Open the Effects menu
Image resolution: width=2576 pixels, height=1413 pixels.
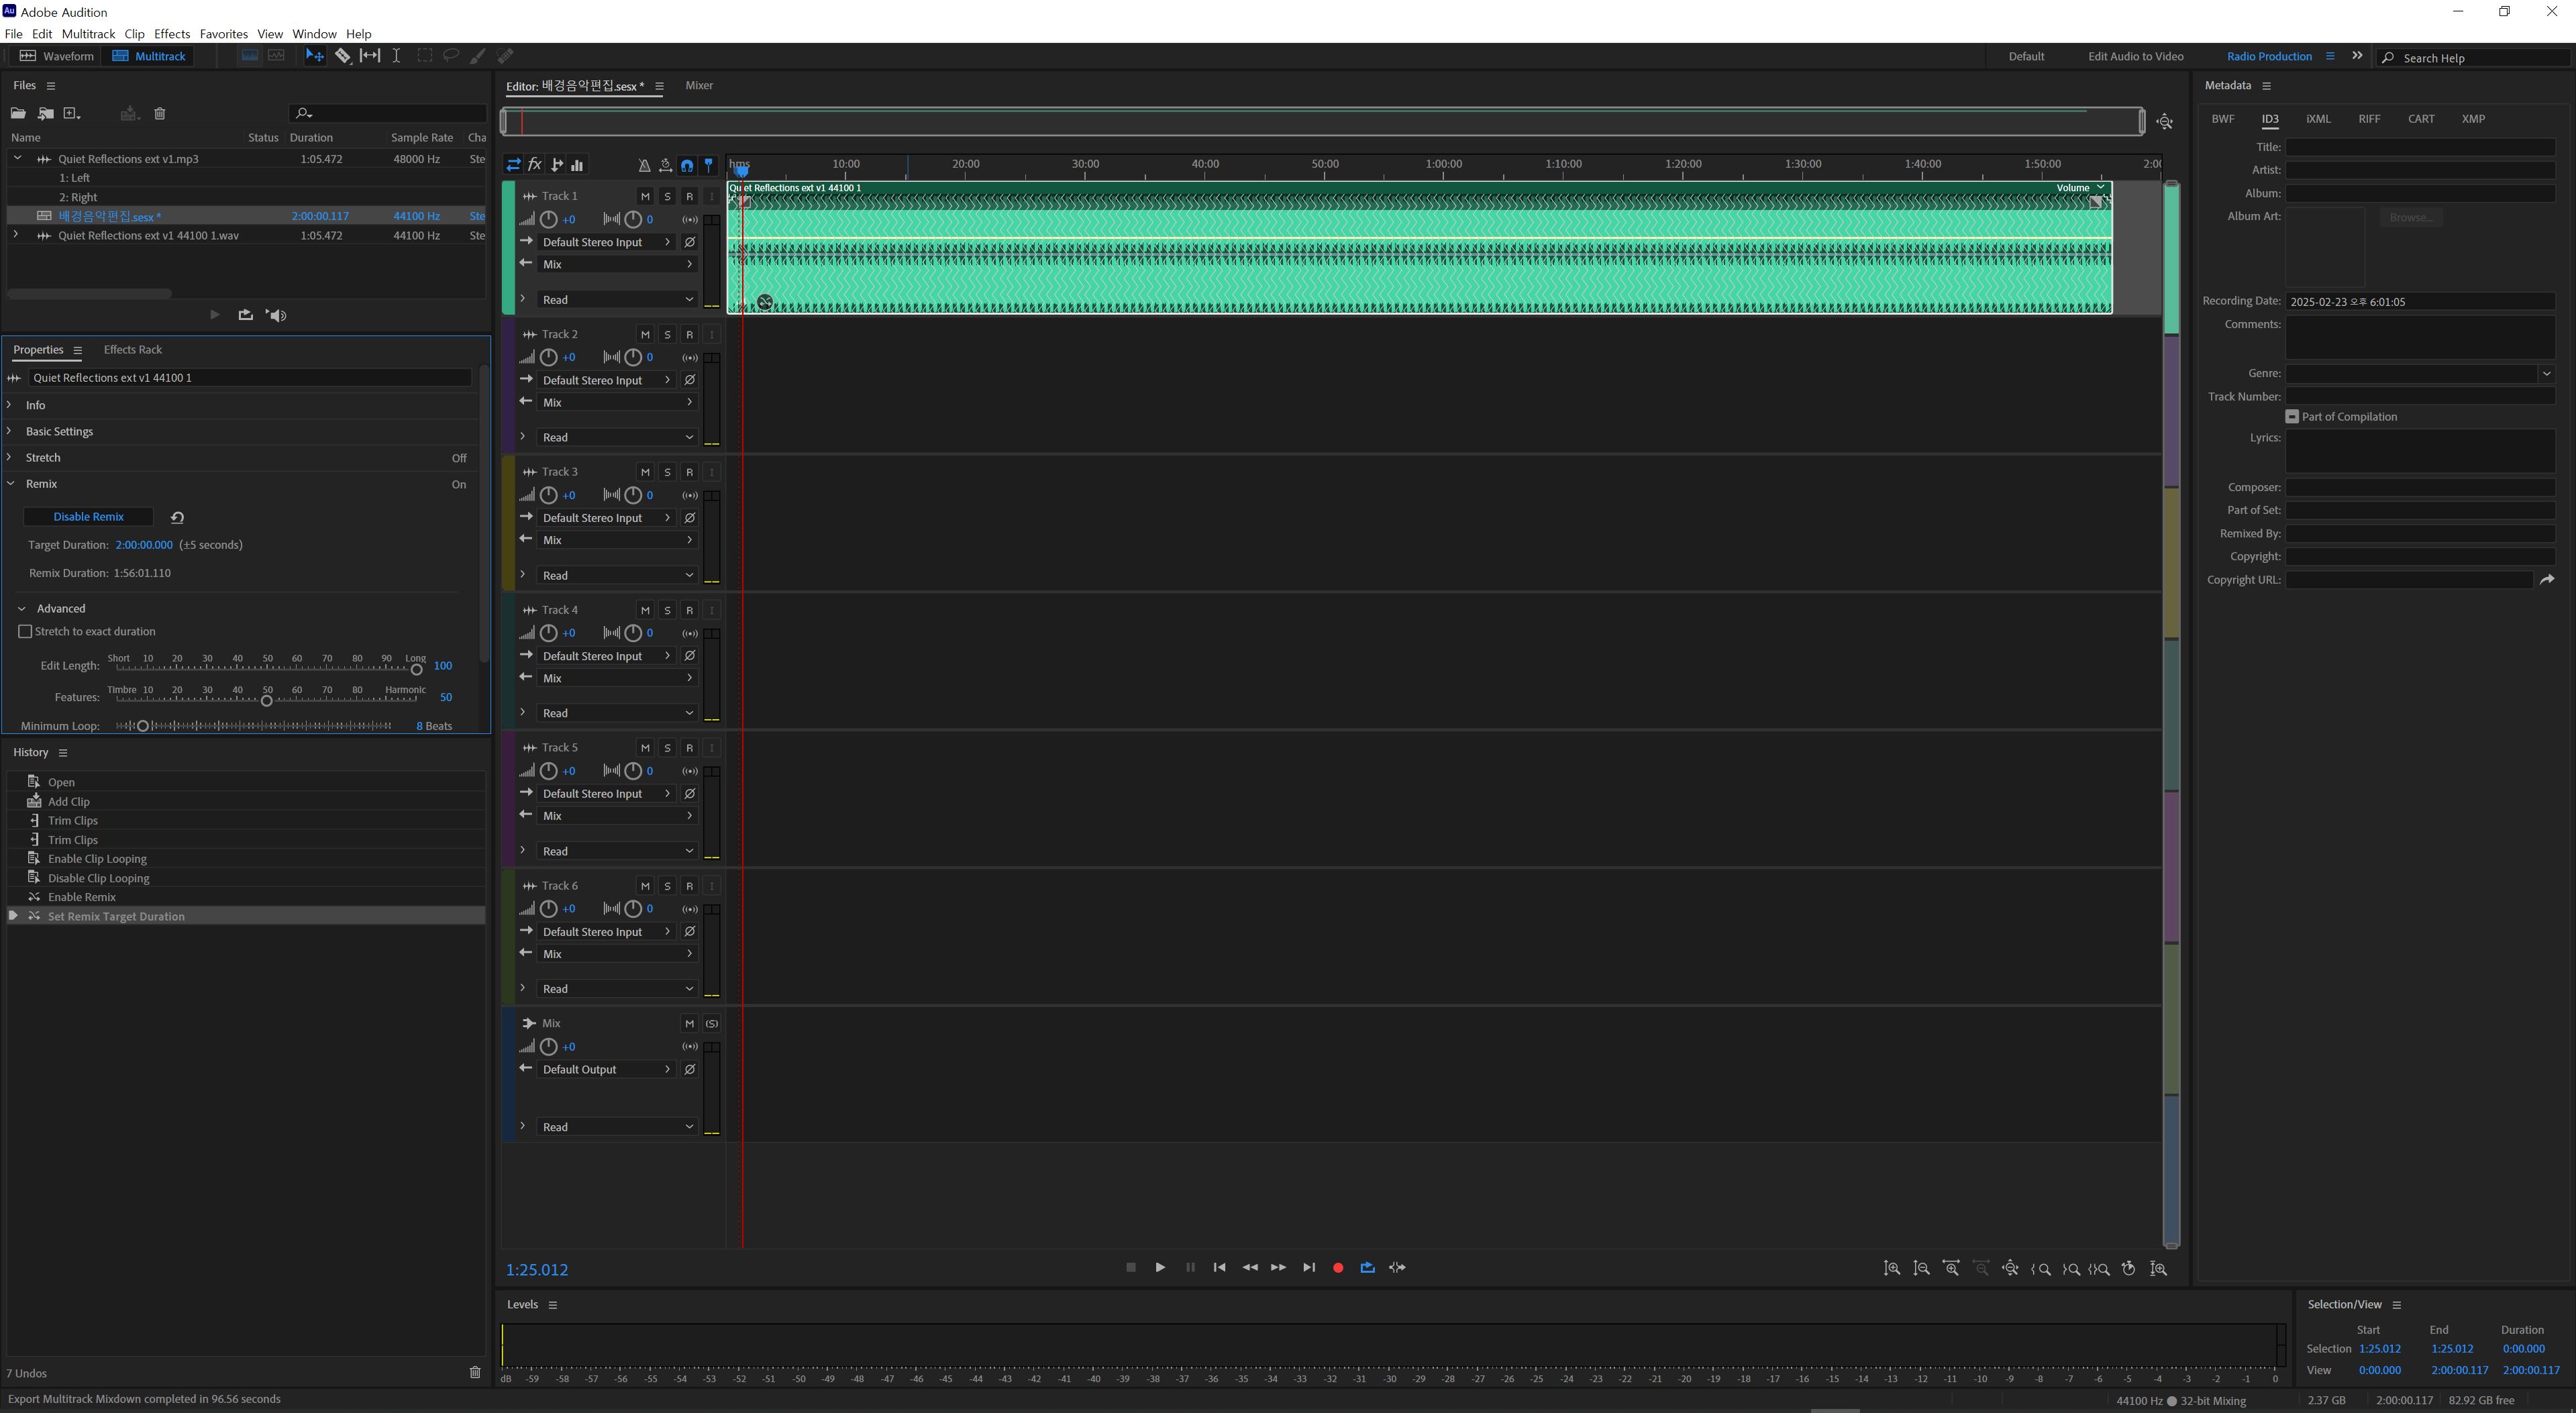tap(171, 33)
